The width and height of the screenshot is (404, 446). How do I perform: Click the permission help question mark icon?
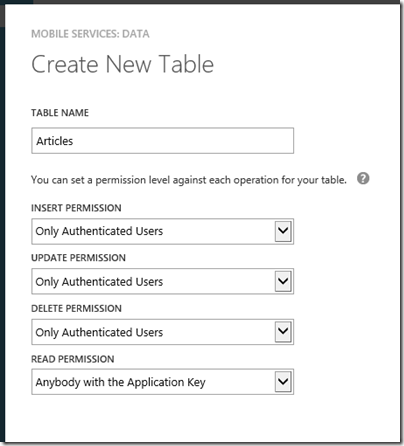click(363, 179)
